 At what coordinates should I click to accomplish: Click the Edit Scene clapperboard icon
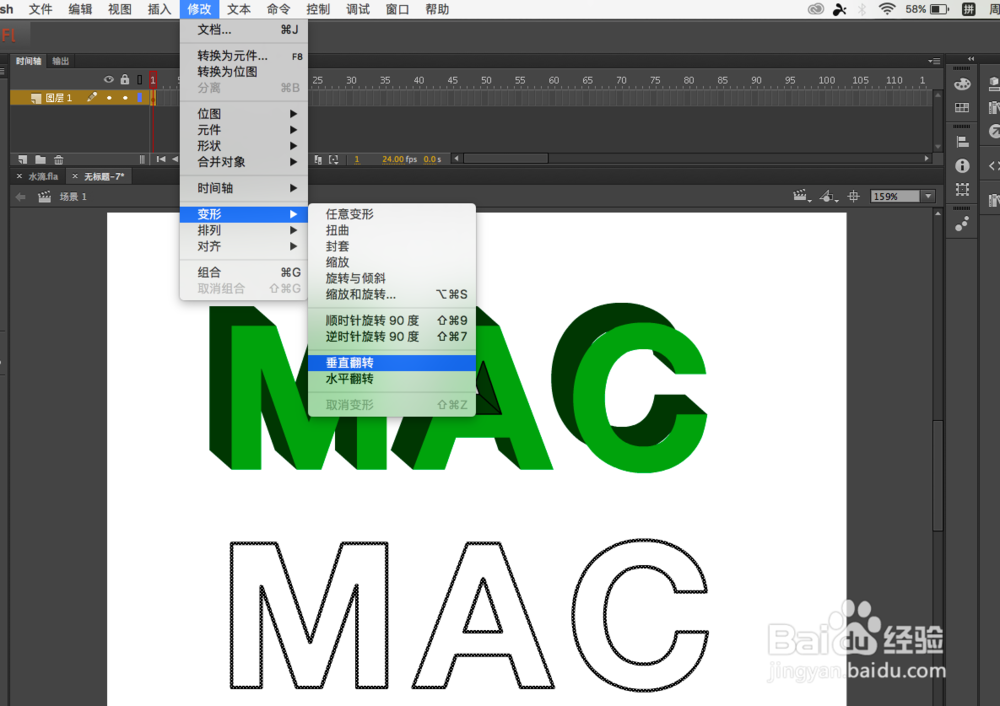[801, 196]
